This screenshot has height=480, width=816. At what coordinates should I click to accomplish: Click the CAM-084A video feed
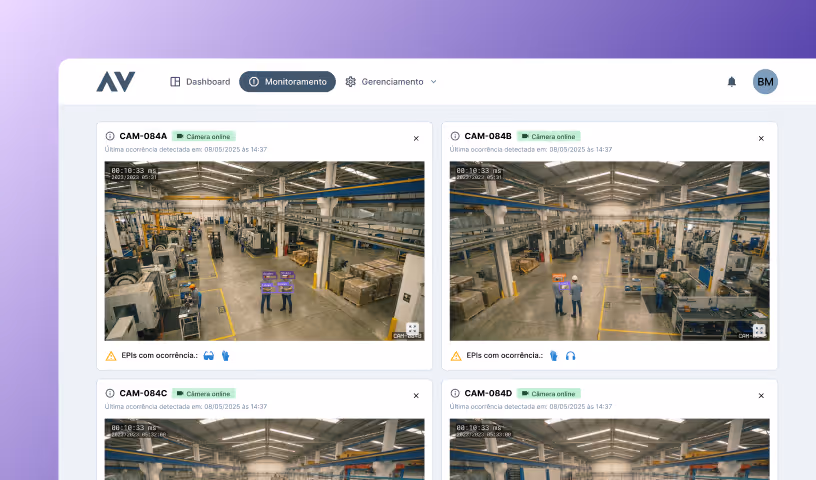264,251
